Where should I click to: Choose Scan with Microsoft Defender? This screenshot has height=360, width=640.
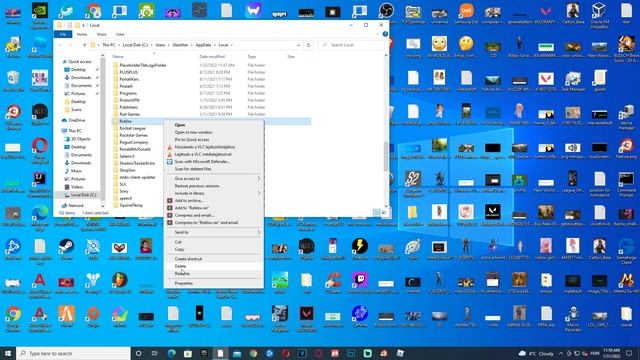point(202,162)
